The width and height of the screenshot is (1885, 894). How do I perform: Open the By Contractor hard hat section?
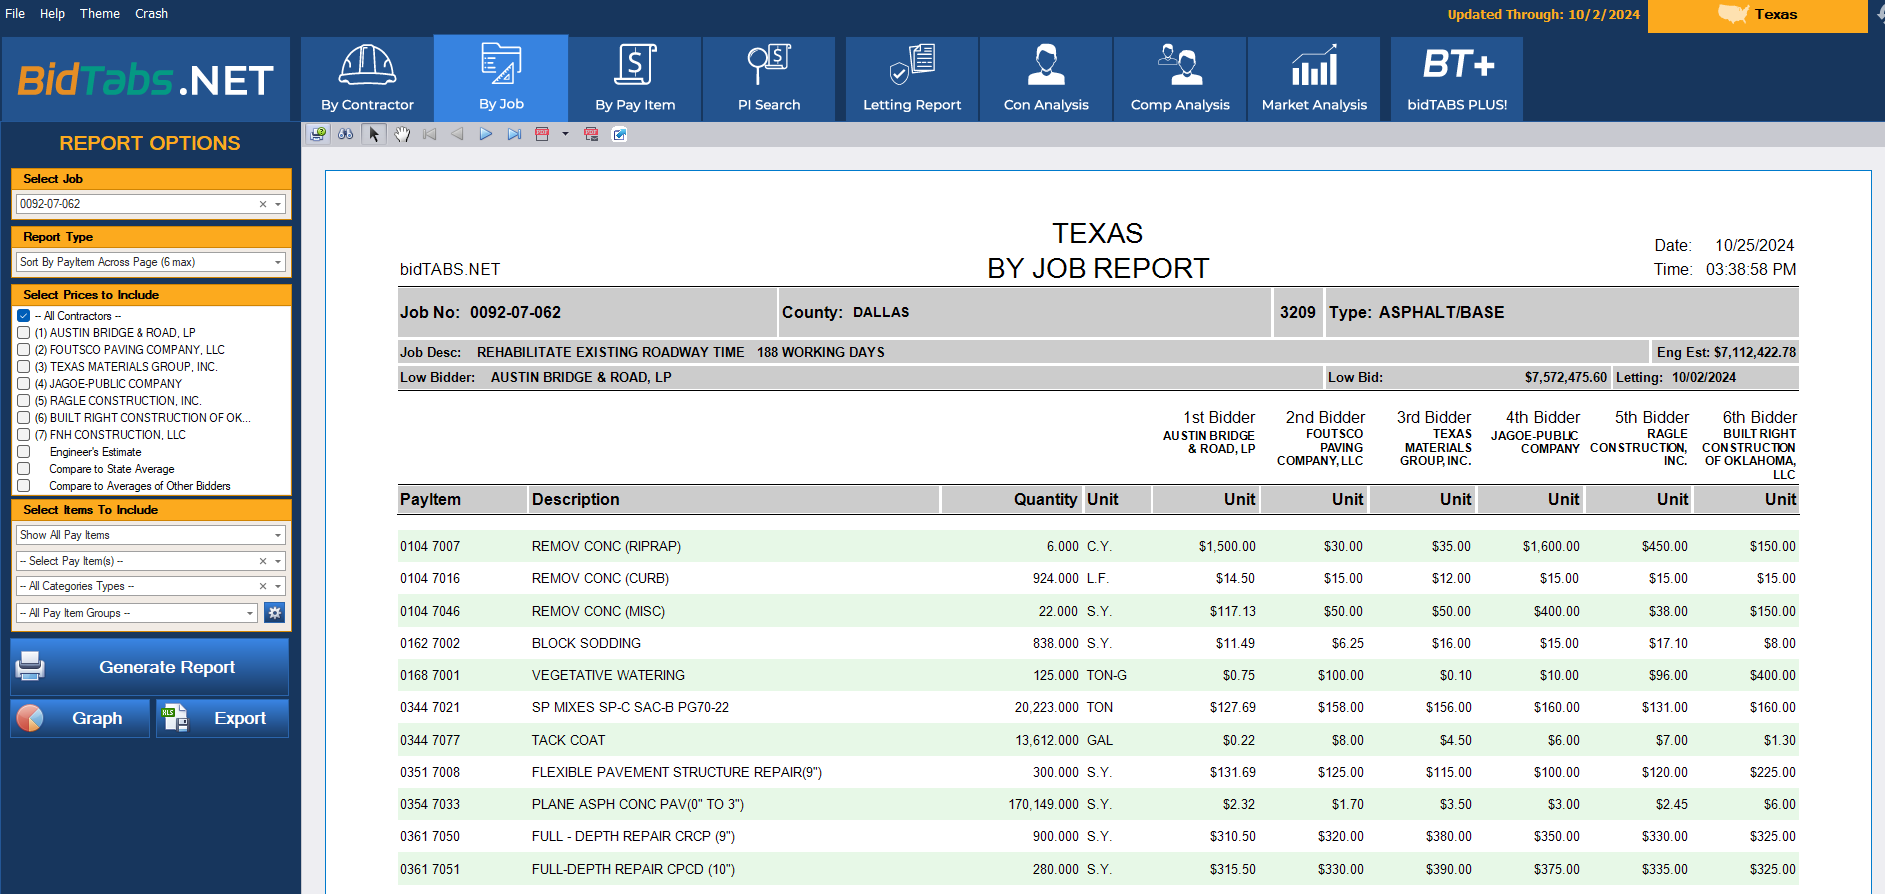tap(367, 79)
